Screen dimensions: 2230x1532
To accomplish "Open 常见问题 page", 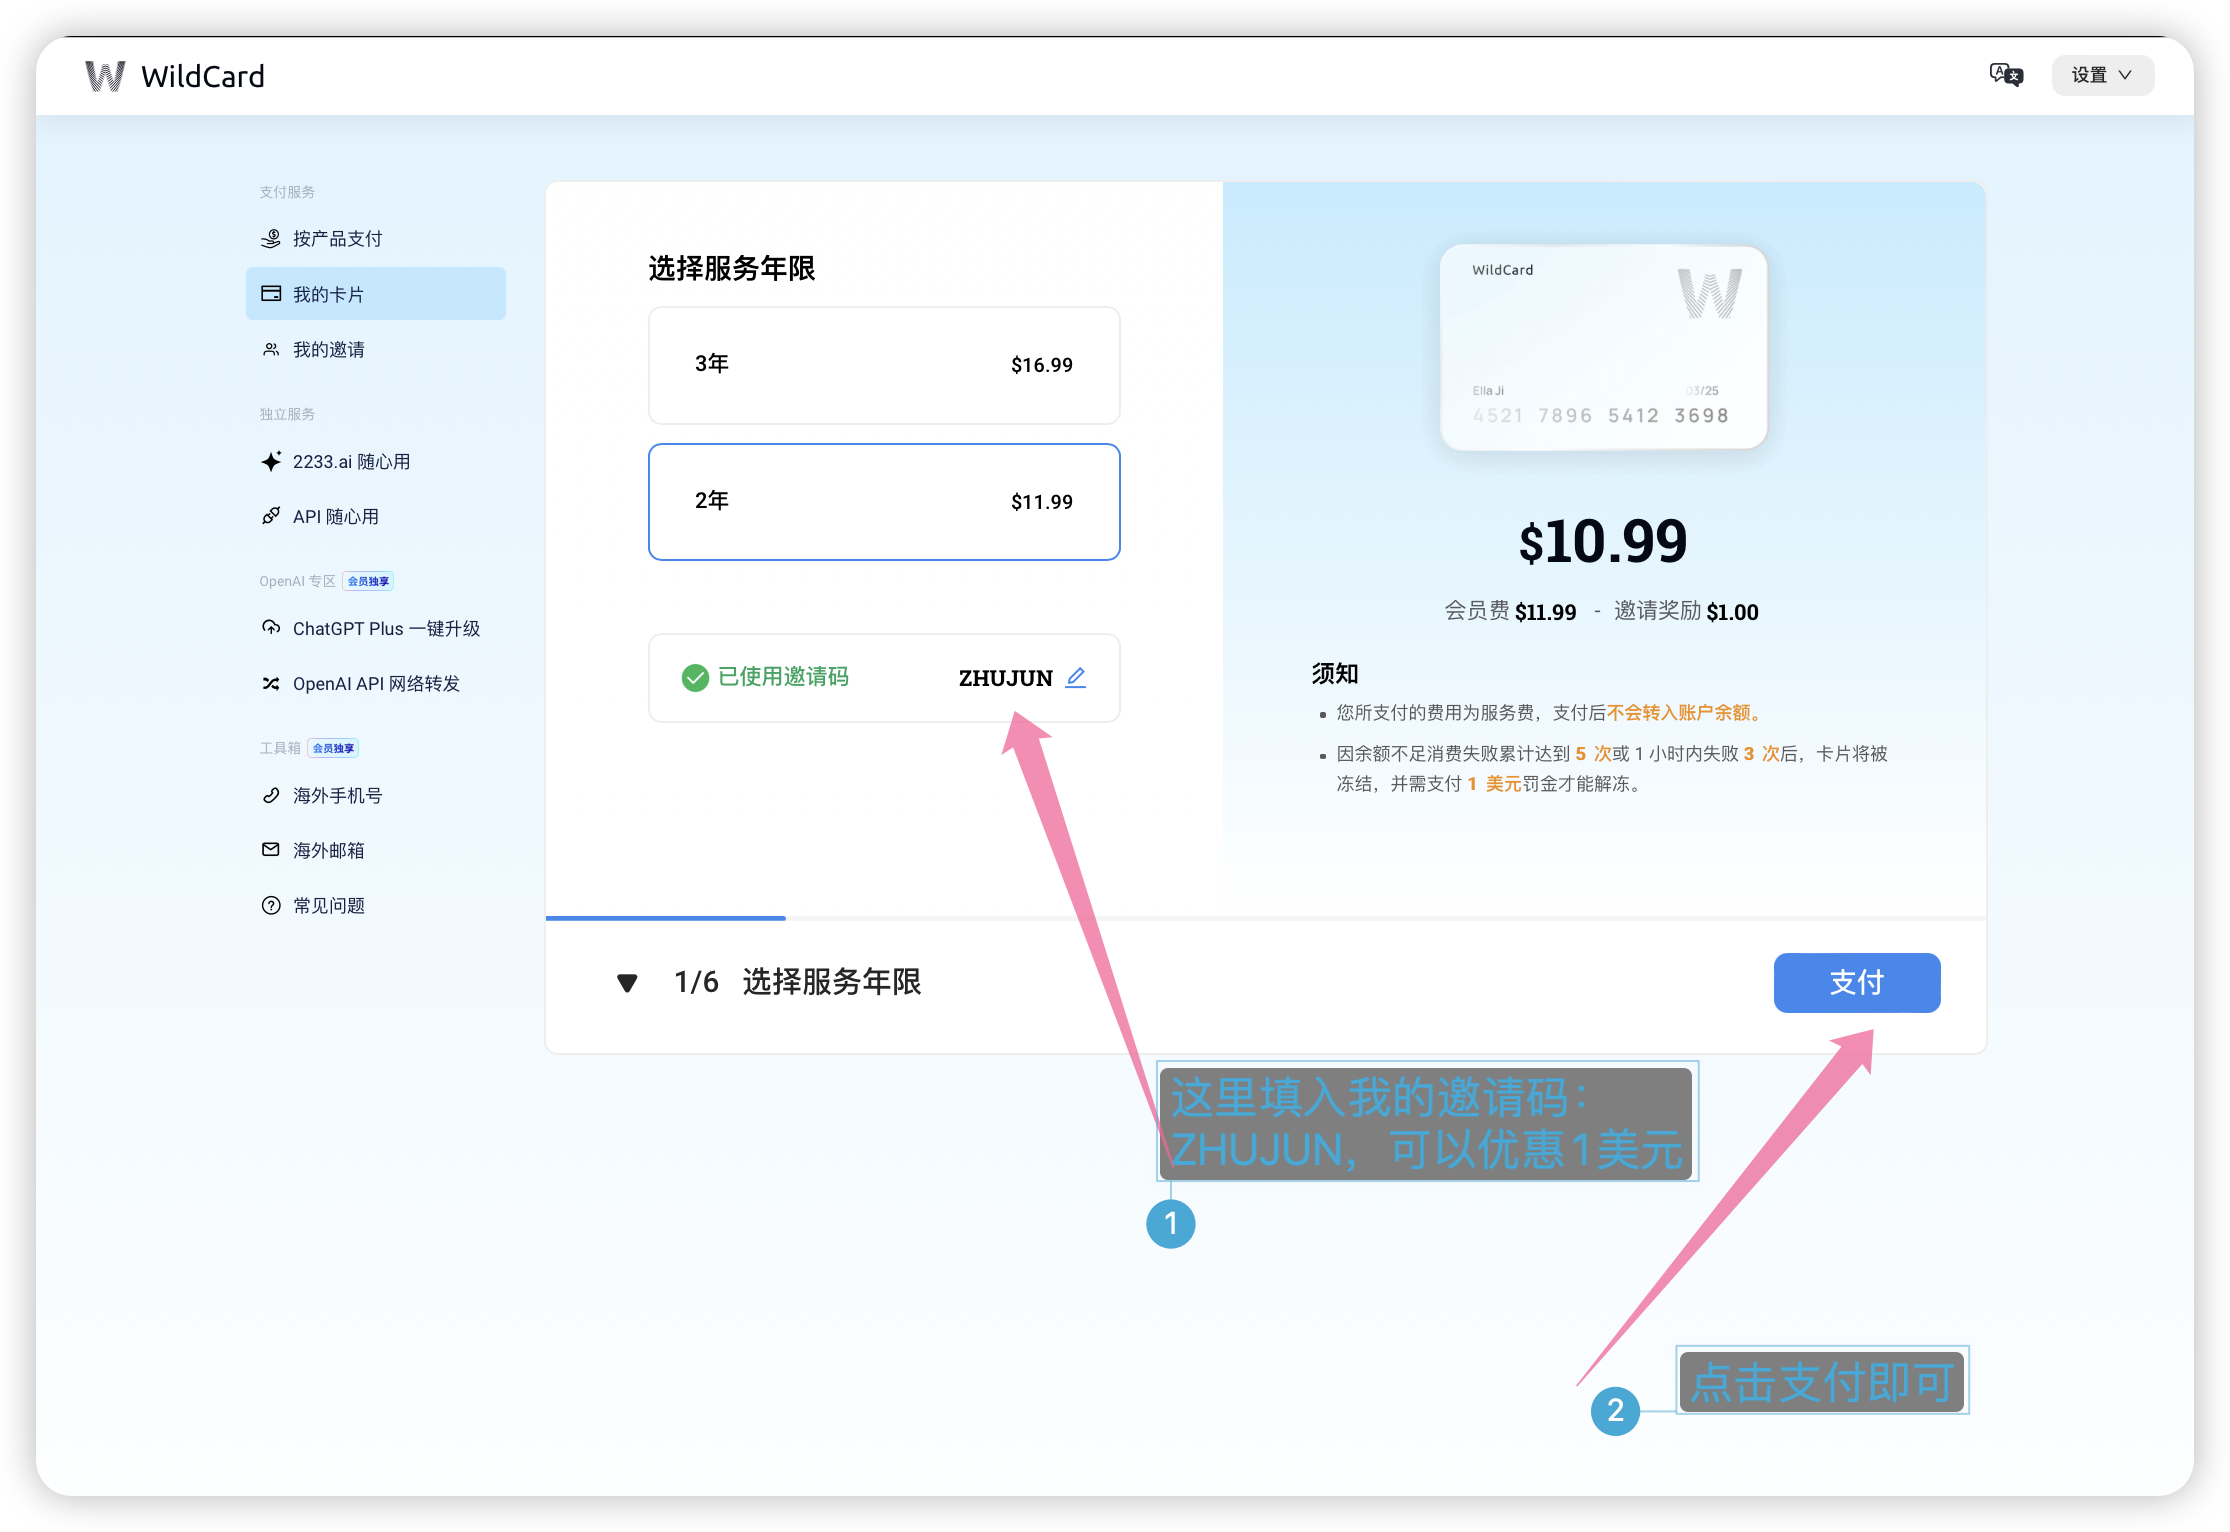I will [x=376, y=905].
